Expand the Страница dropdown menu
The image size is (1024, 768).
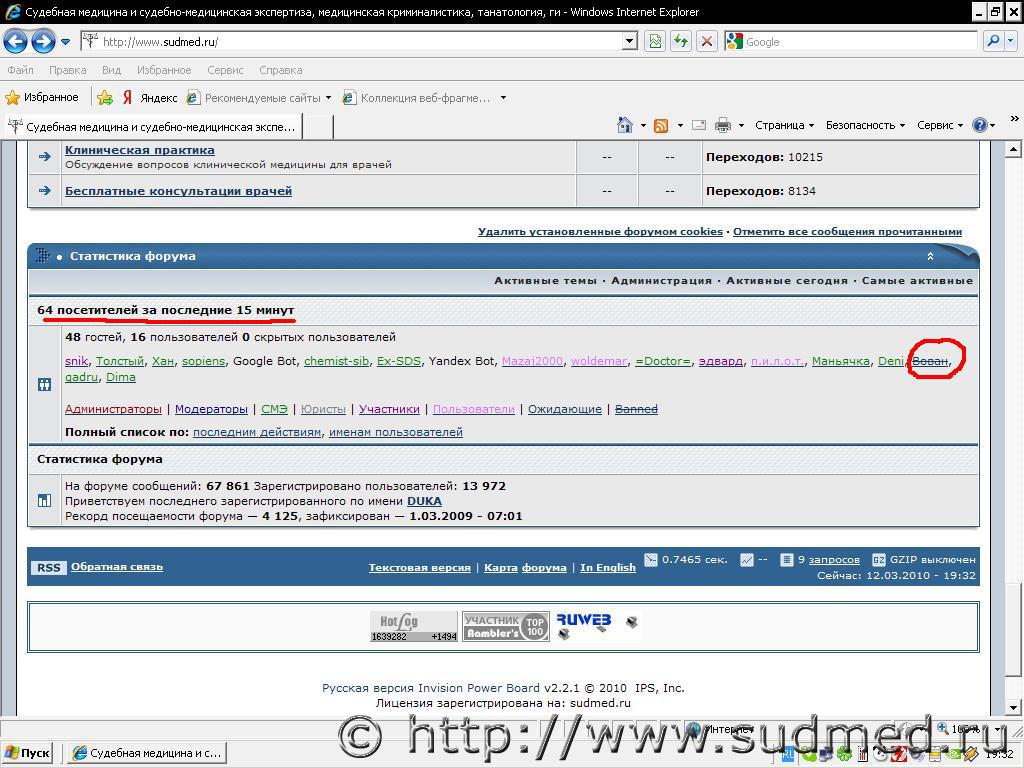coord(785,125)
